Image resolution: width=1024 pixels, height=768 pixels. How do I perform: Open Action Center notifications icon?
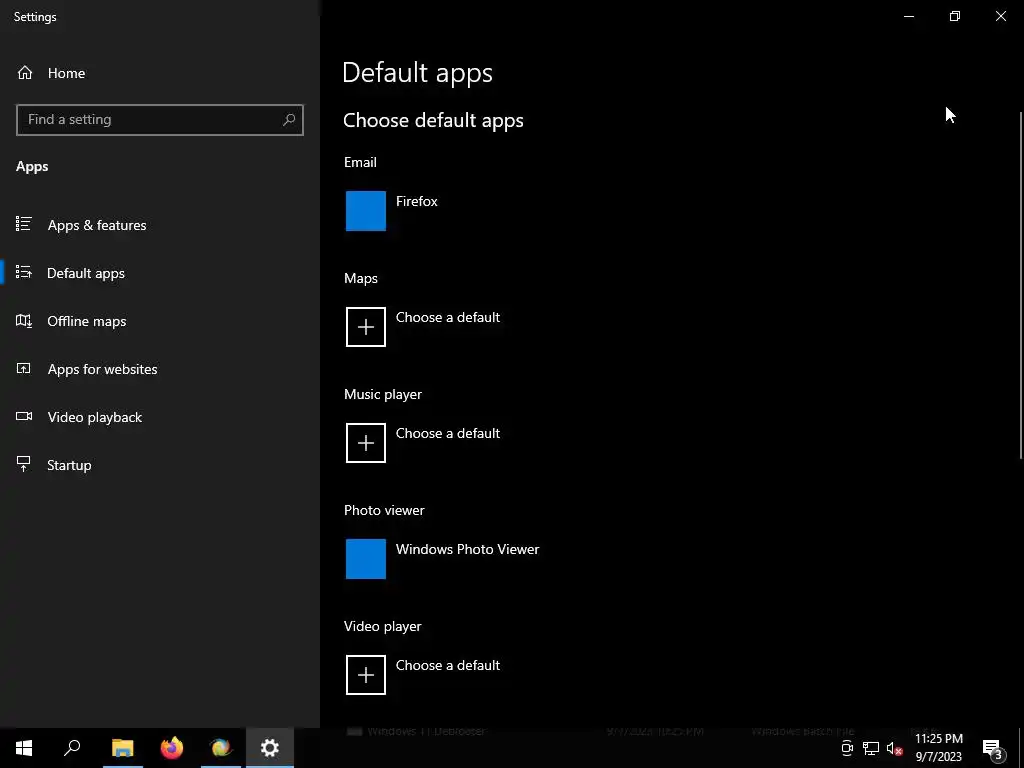(993, 748)
